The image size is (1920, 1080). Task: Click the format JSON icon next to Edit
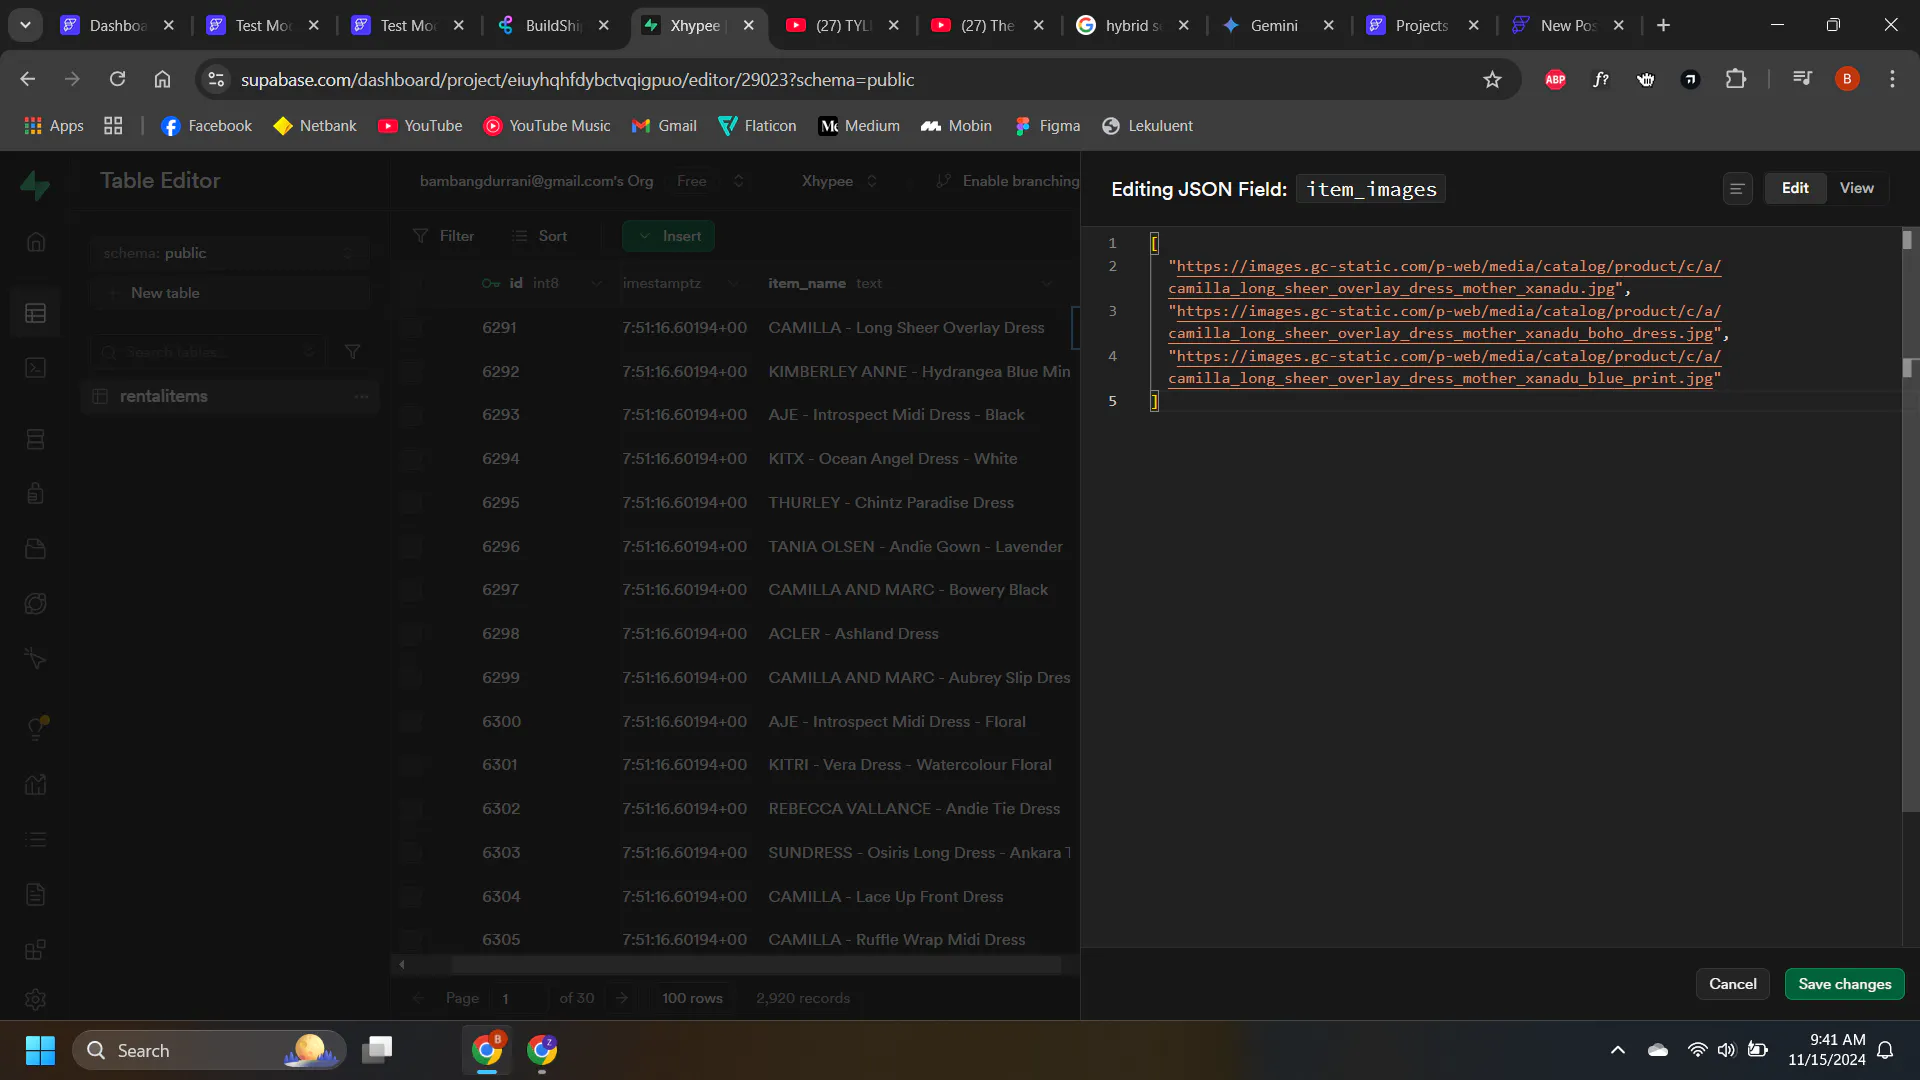coord(1737,189)
